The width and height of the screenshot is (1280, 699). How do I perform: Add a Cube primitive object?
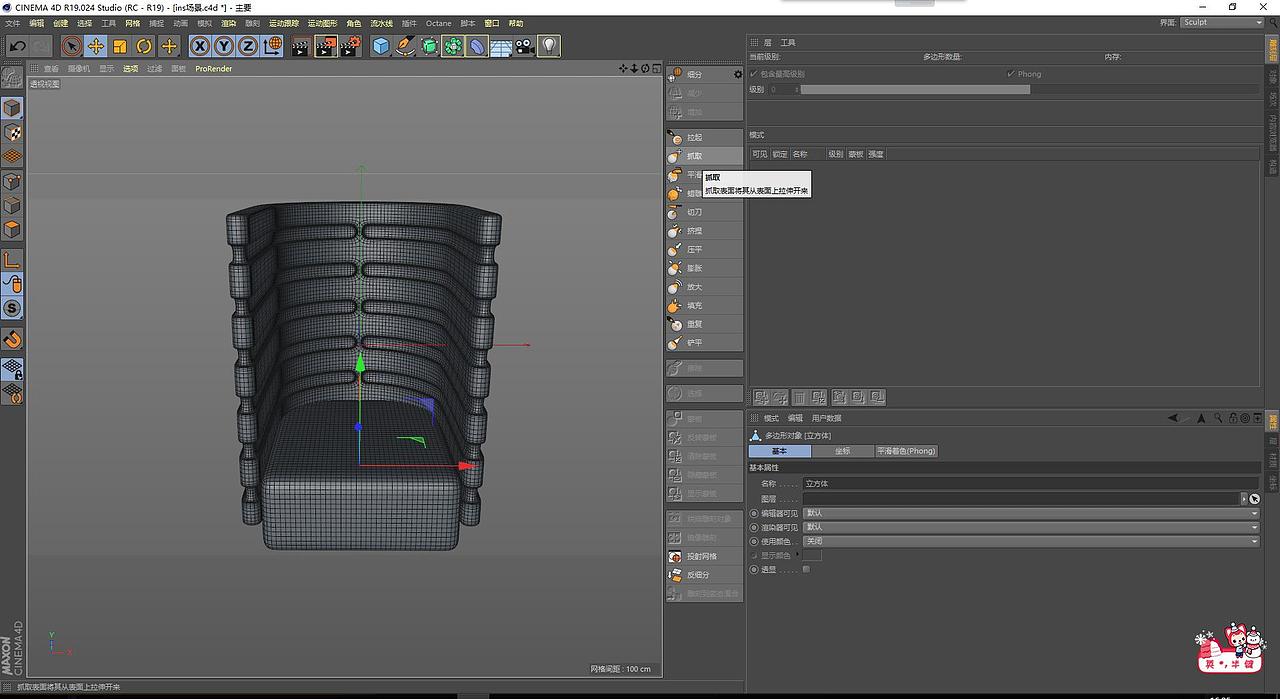click(381, 46)
